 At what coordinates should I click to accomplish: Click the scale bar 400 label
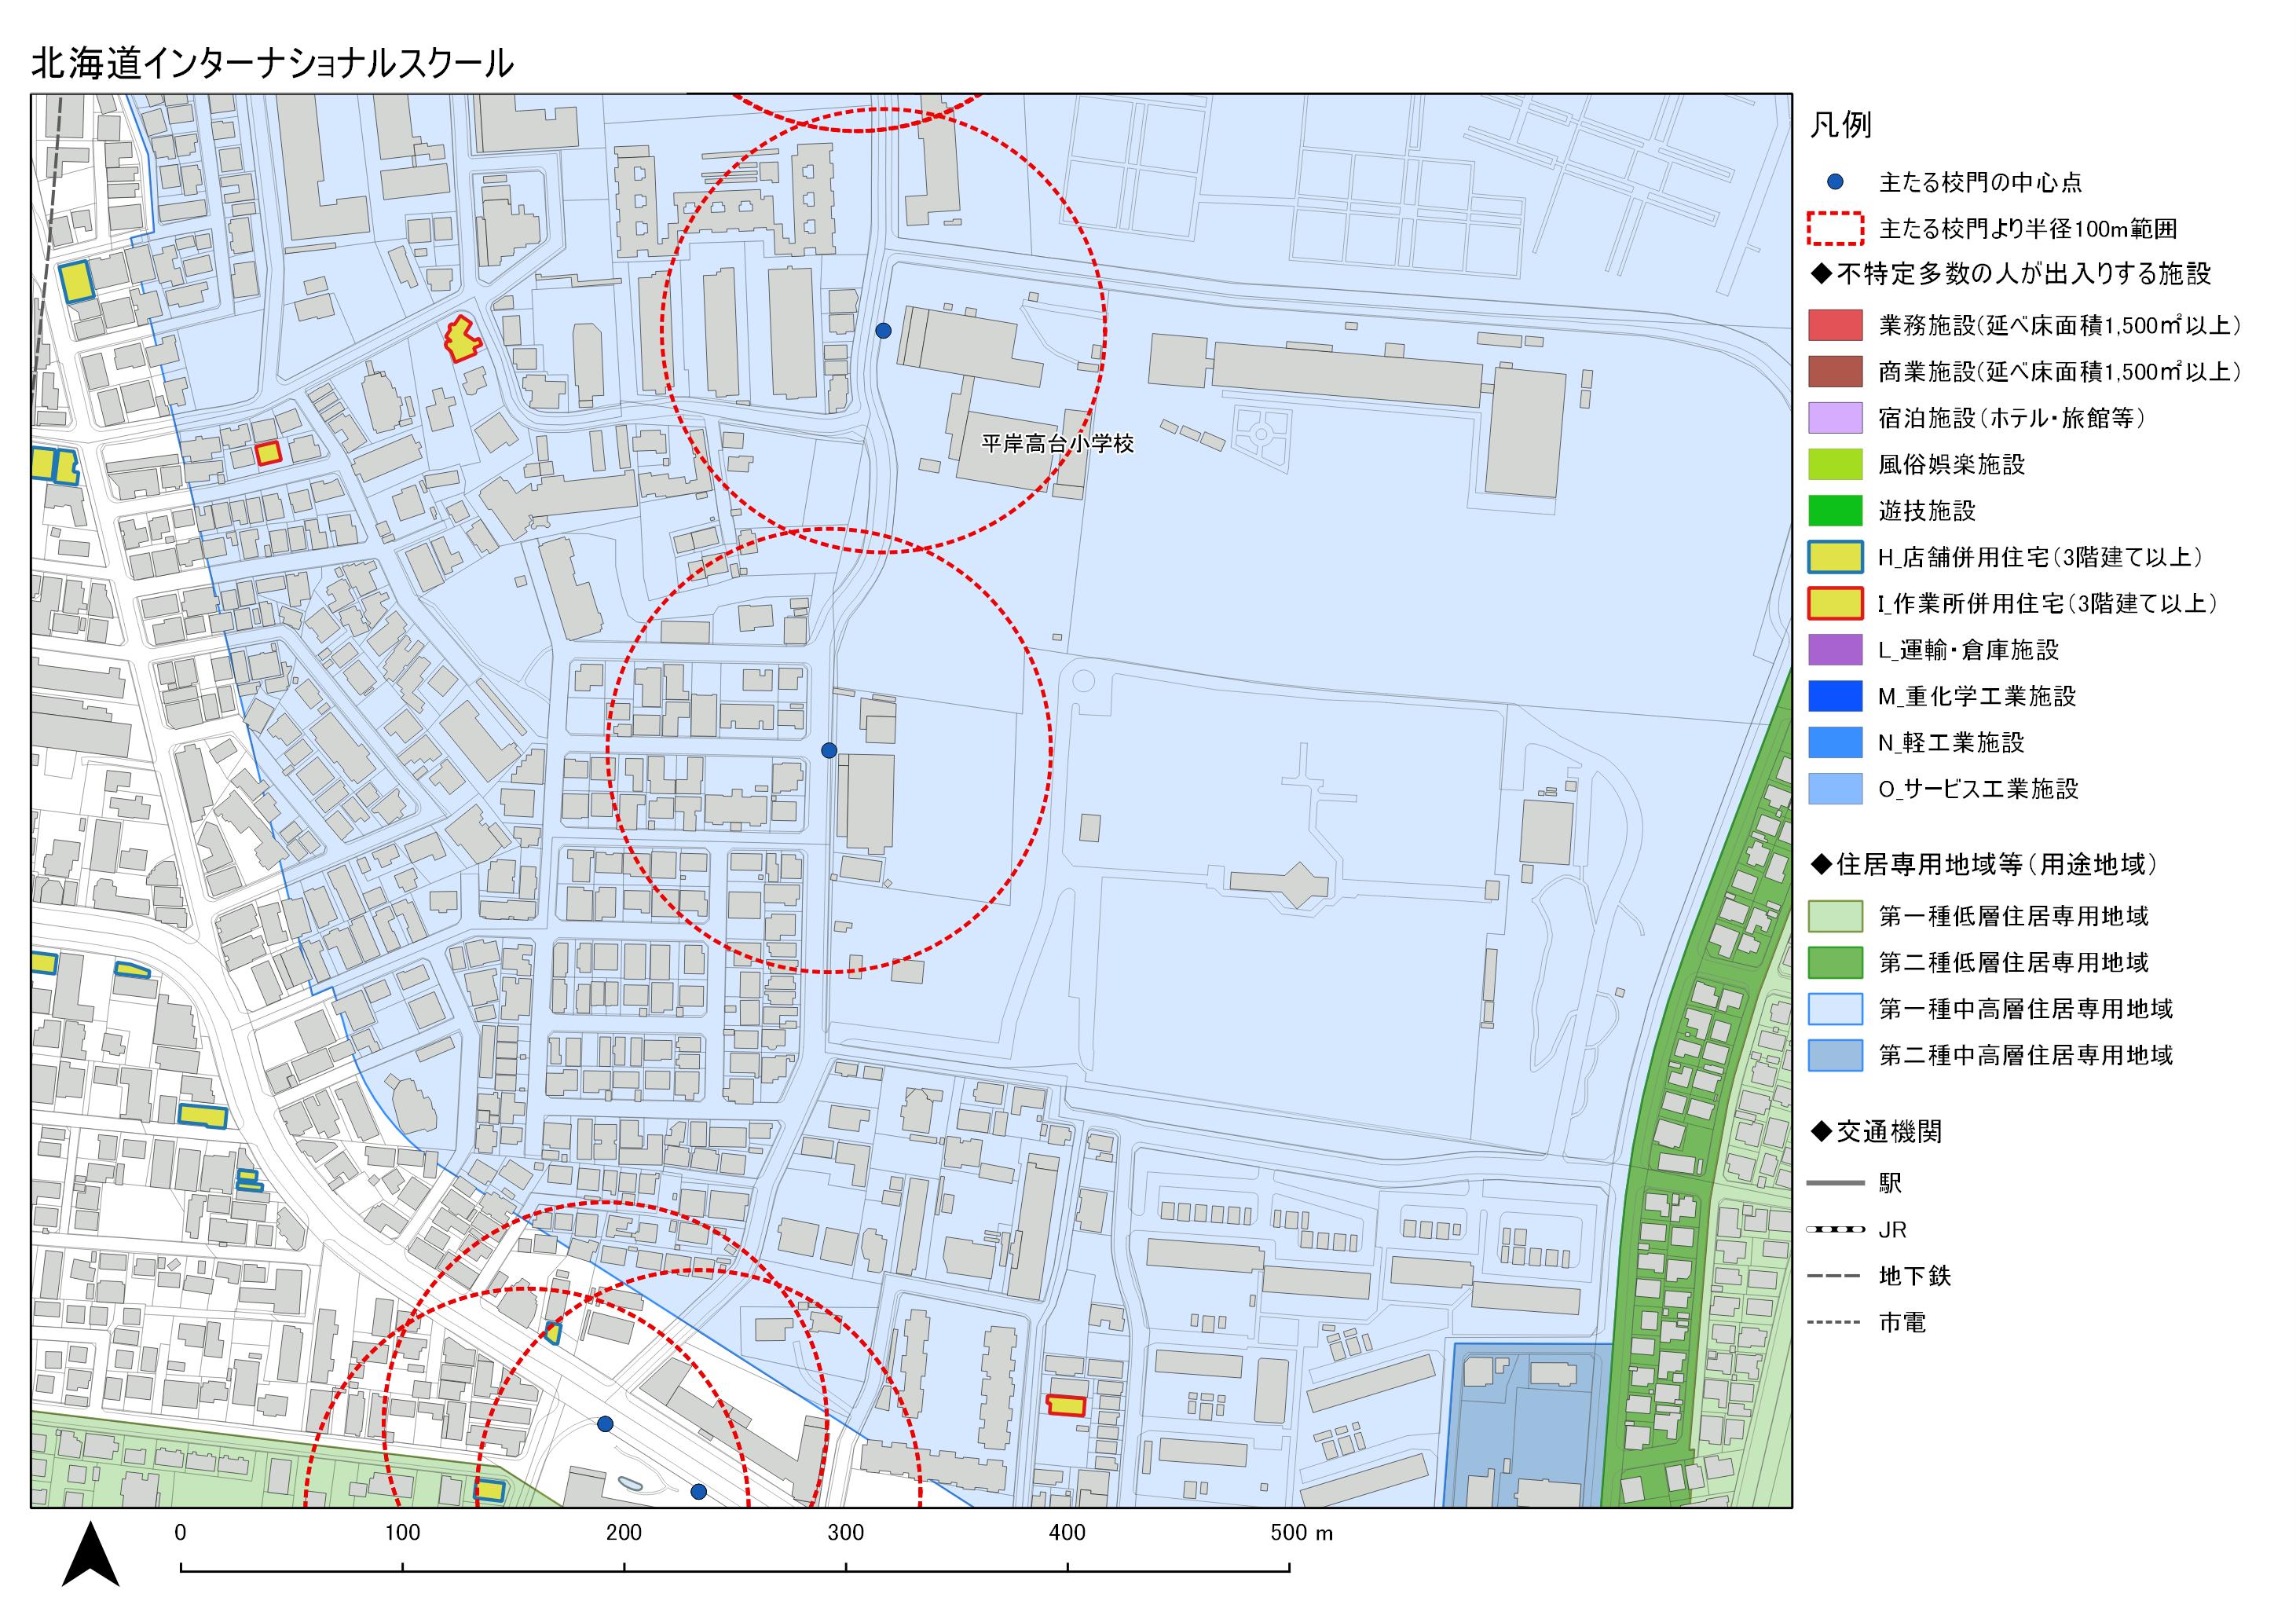pos(1068,1533)
